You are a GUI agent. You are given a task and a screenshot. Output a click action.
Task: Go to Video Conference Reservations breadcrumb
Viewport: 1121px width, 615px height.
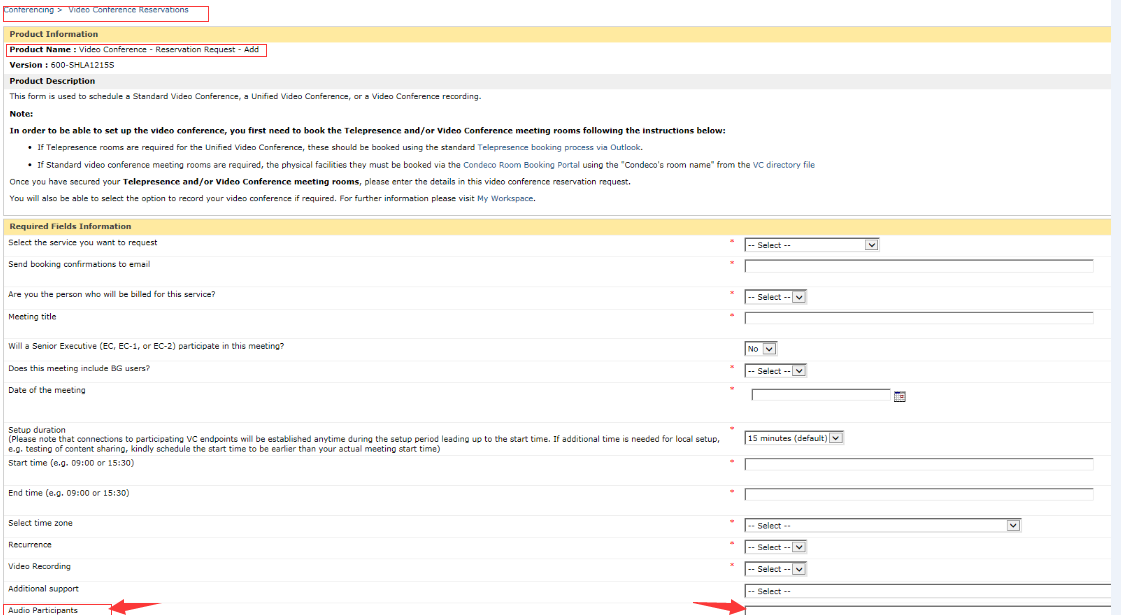[x=128, y=10]
